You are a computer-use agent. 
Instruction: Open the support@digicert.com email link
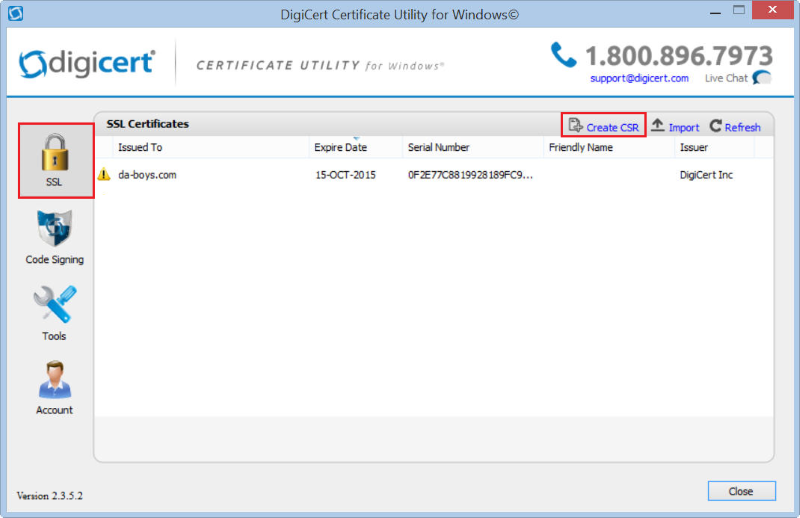click(x=639, y=78)
